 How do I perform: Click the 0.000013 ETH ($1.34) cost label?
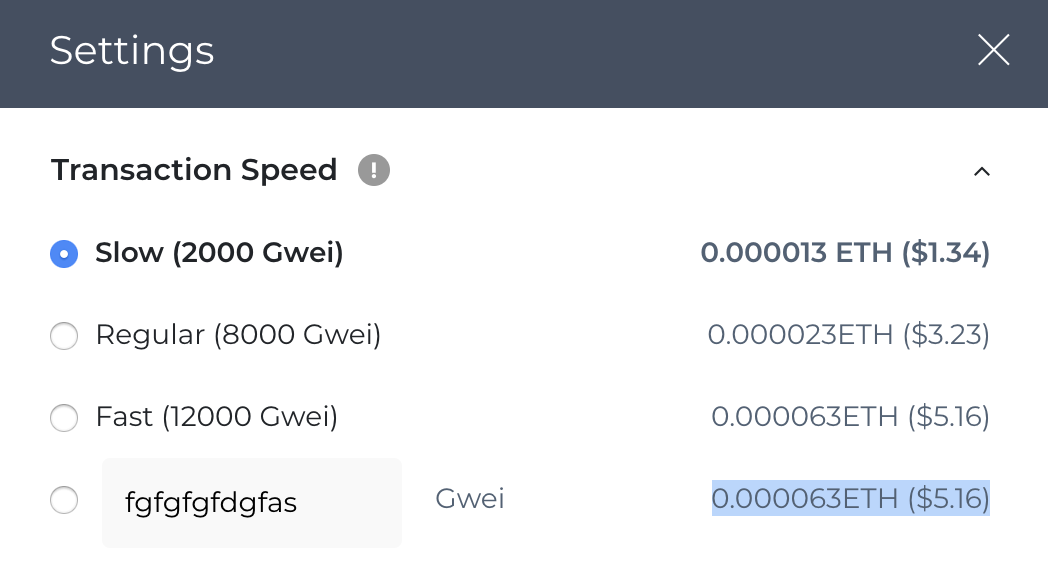pos(846,253)
